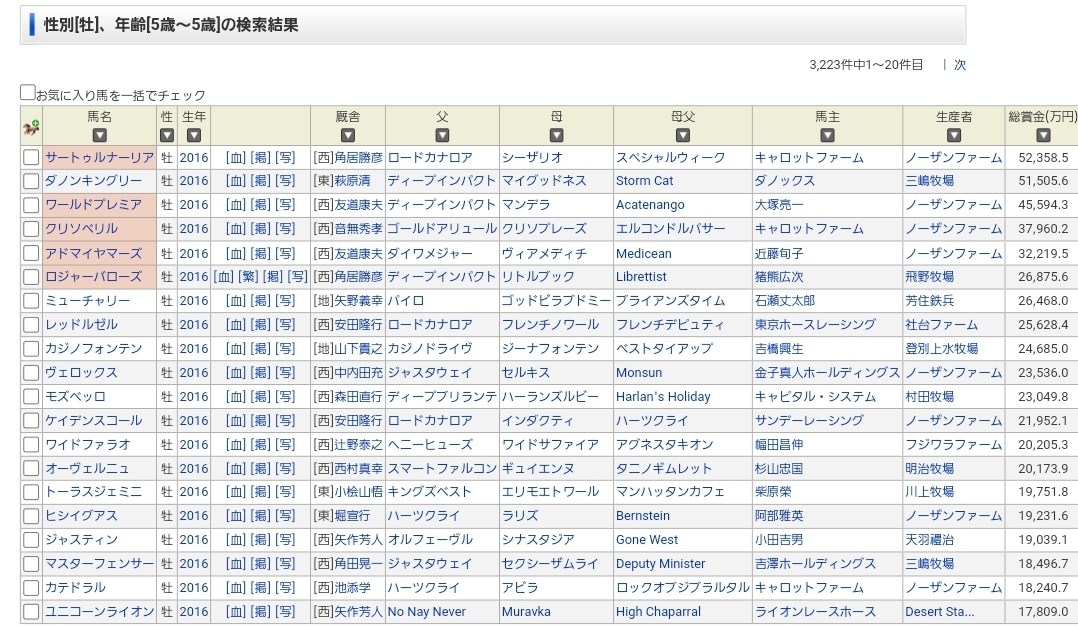1078x628 pixels.
Task: Open the sort dropdown under 生産者 column
Action: coord(953,136)
